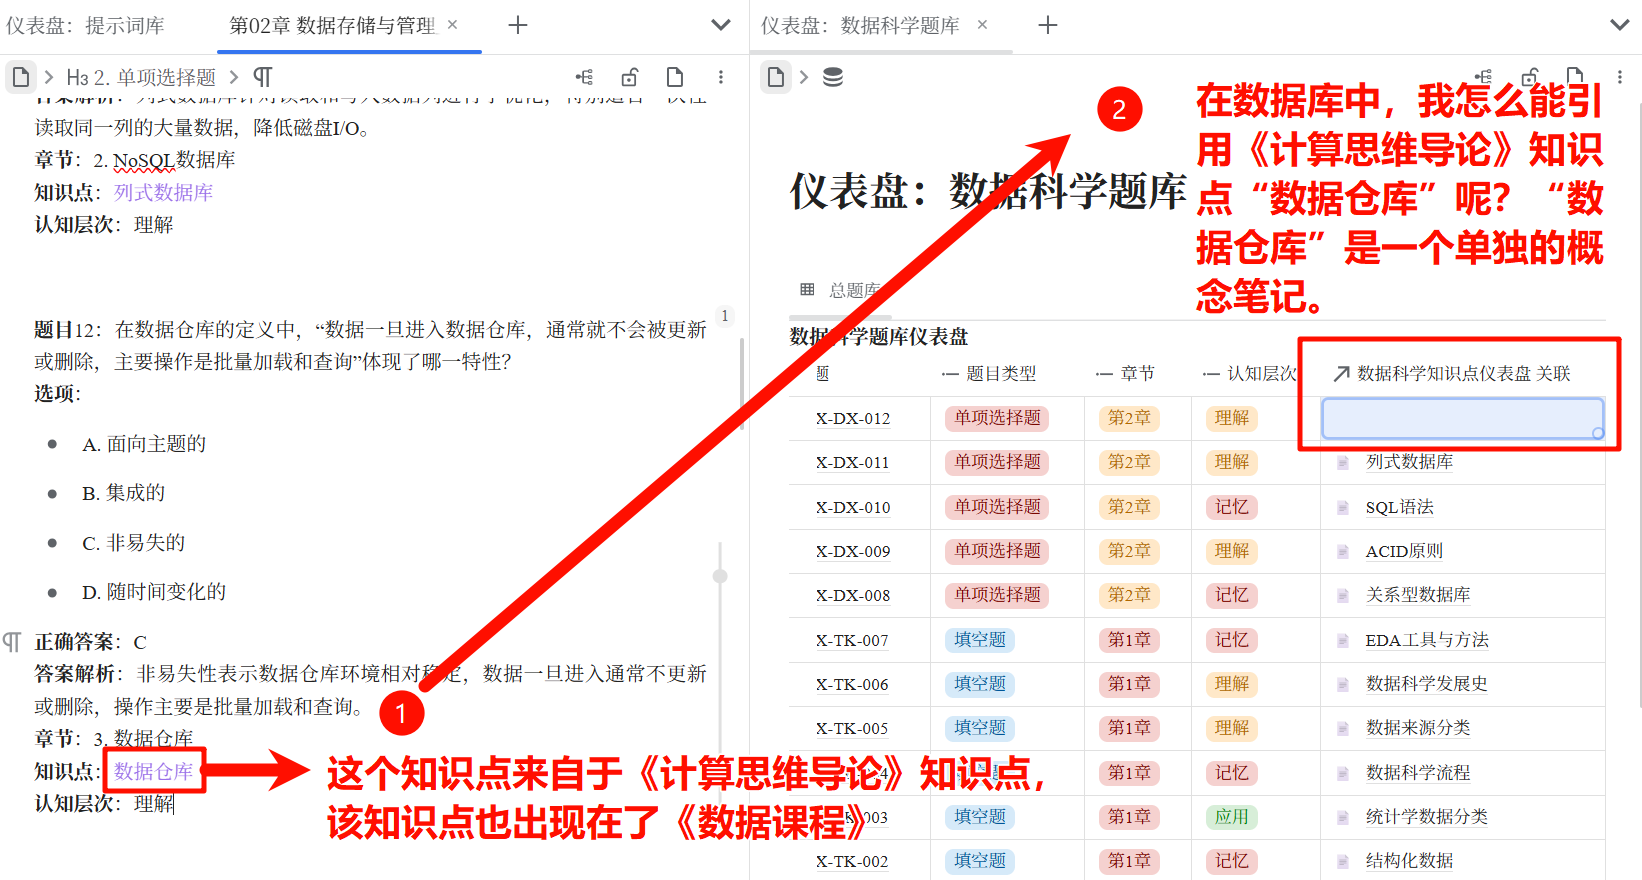Follow the 列式数据库 purple link

click(x=163, y=192)
